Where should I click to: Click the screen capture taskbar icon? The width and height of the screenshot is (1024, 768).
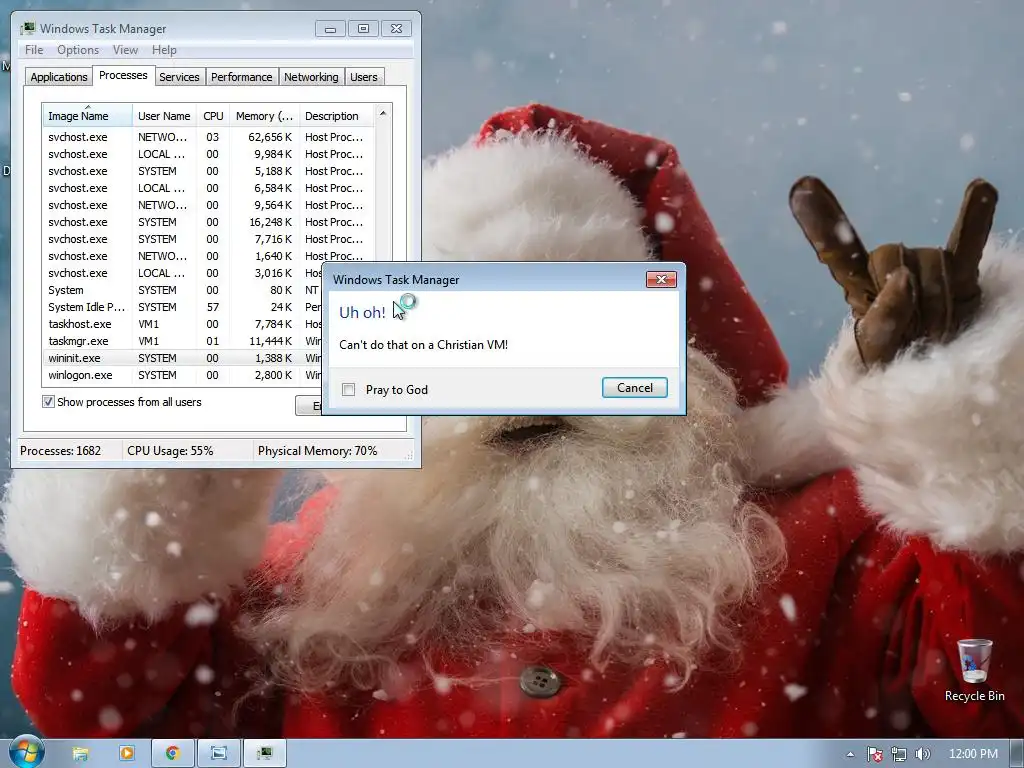tap(219, 754)
